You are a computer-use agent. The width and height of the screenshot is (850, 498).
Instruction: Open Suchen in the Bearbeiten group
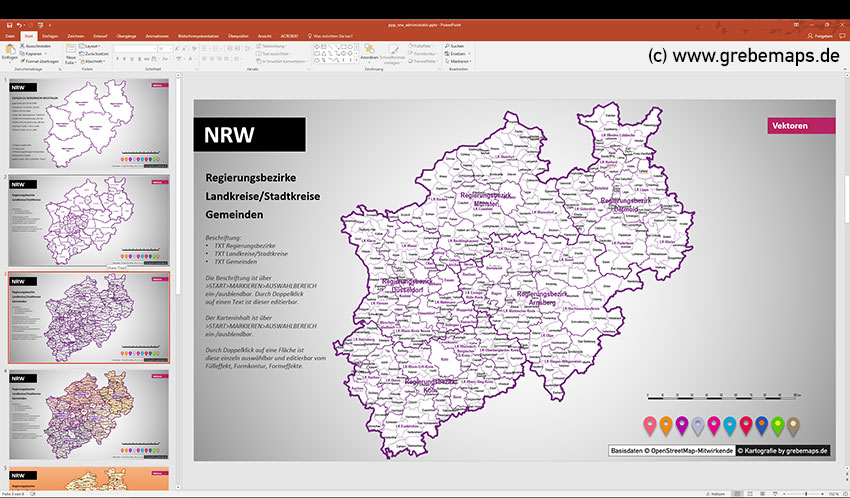click(x=455, y=45)
